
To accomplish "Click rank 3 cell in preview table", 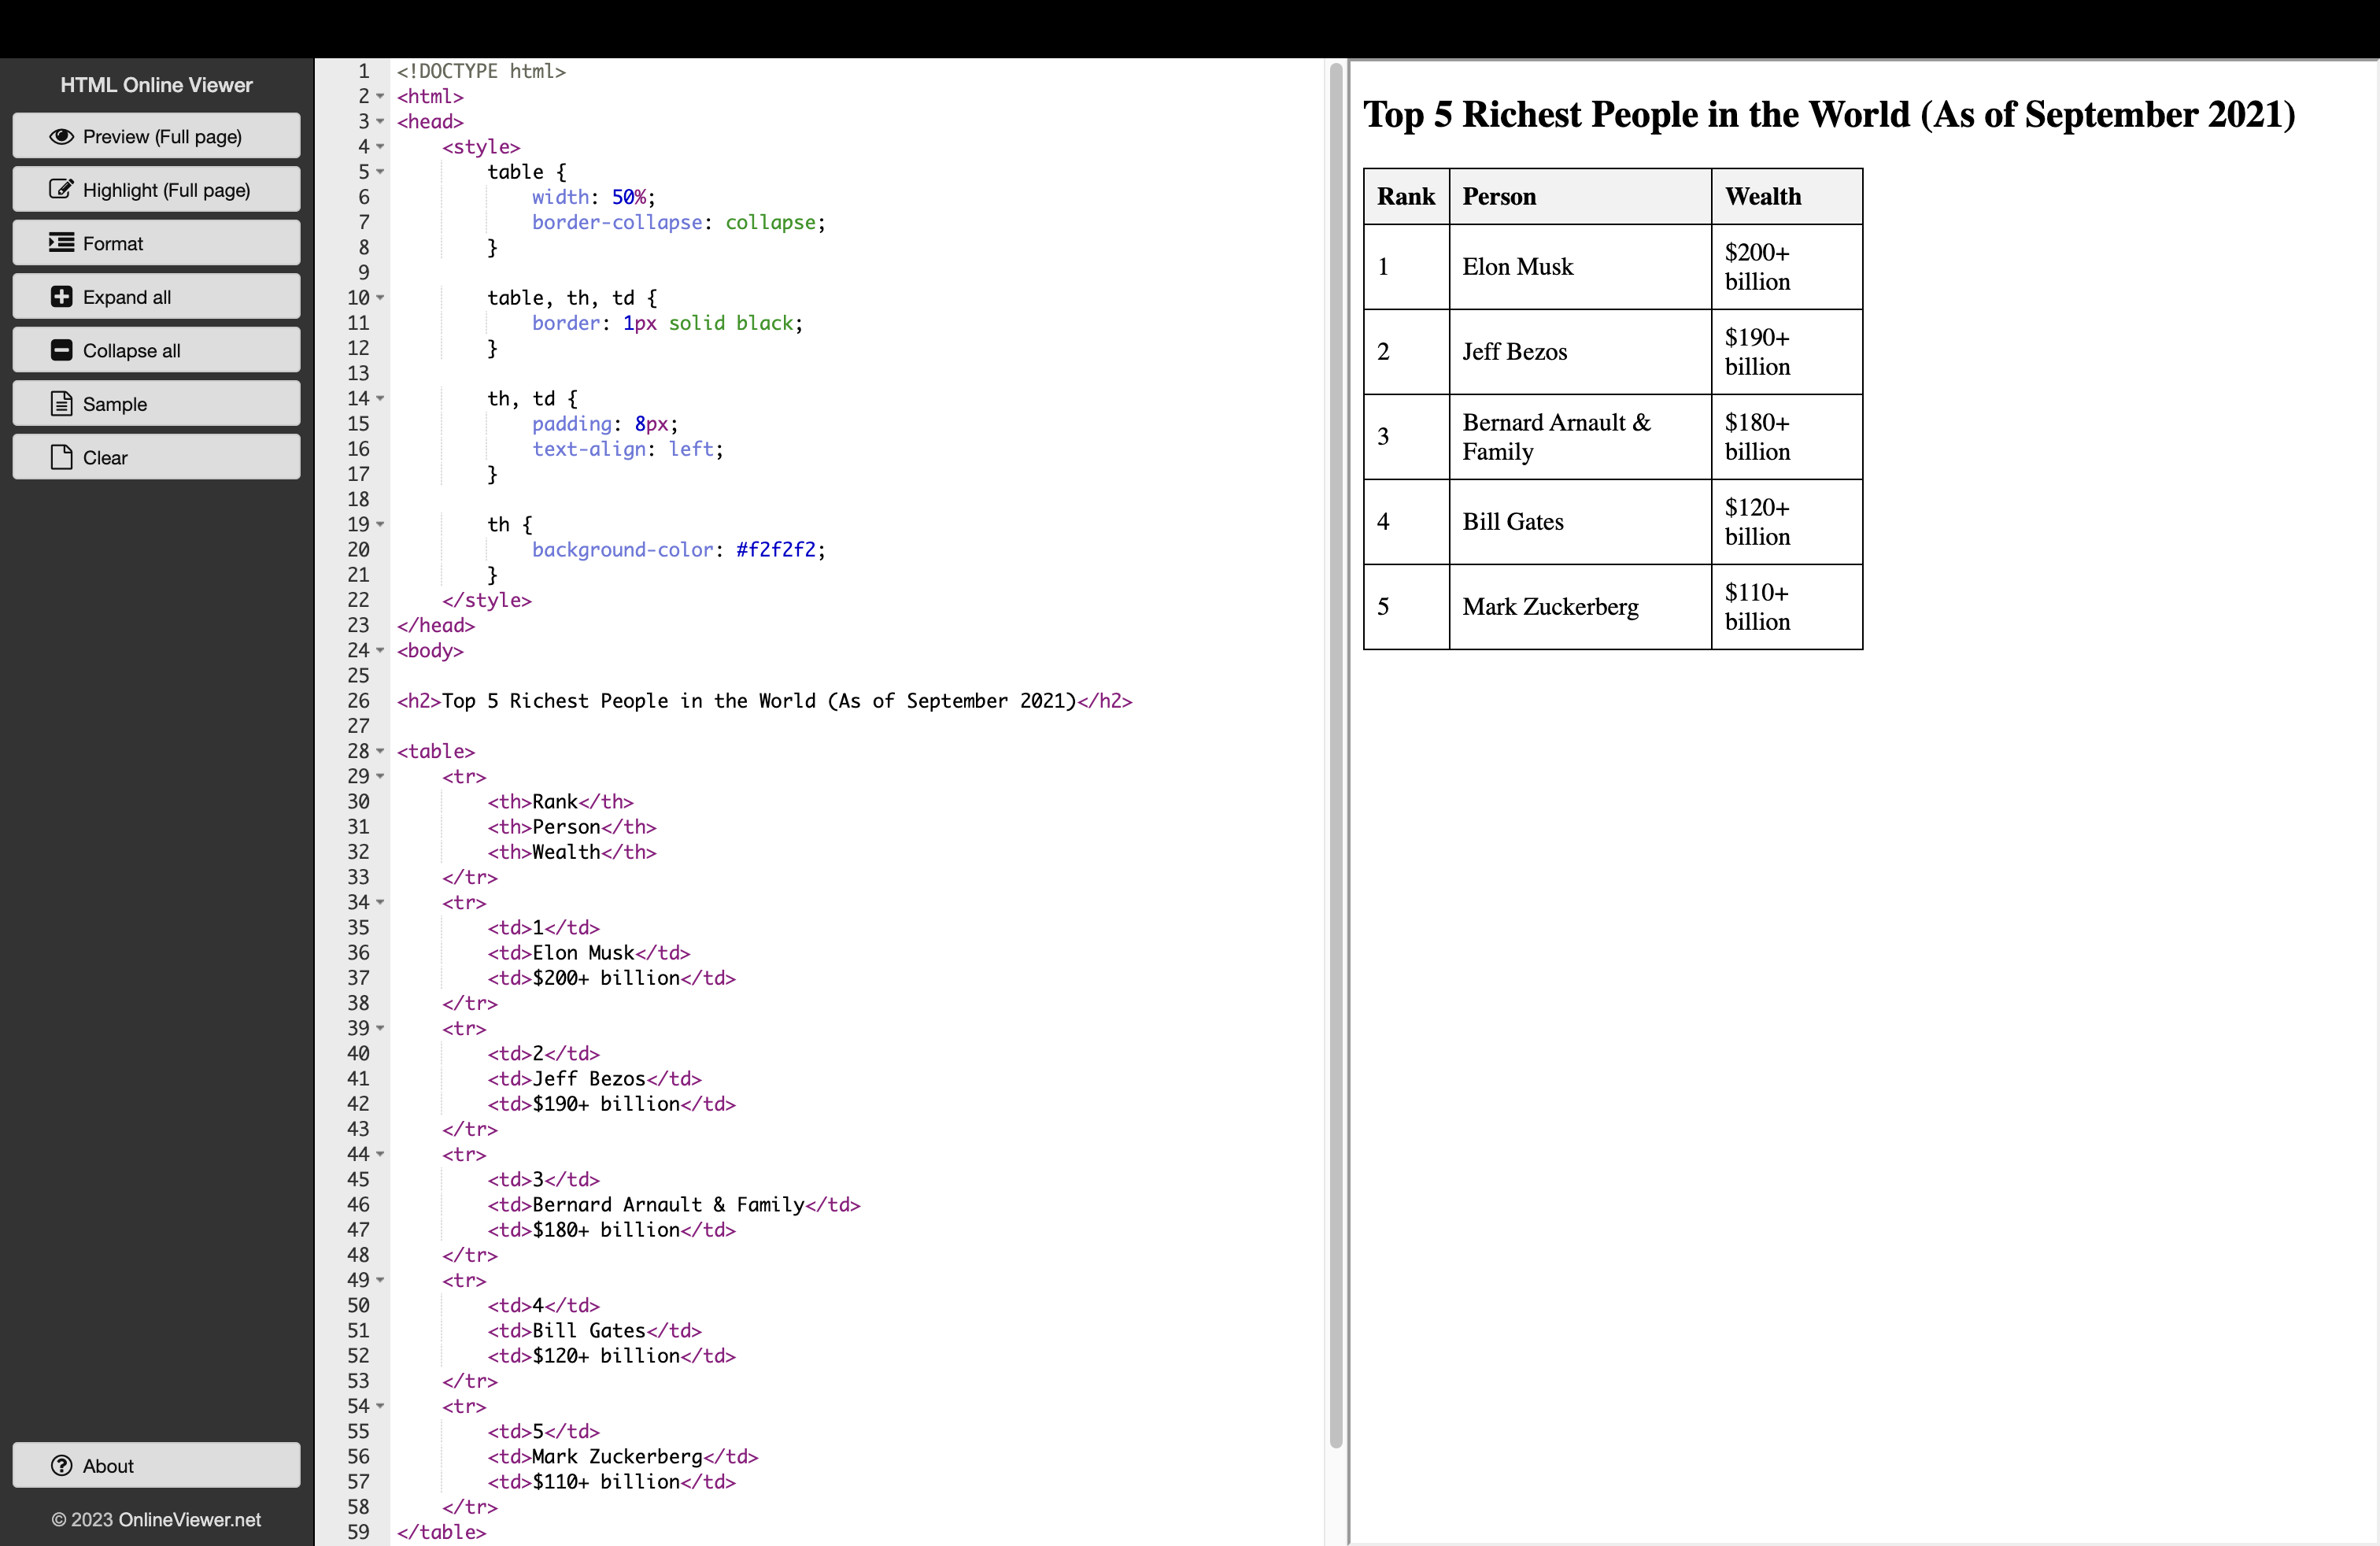I will [1406, 437].
